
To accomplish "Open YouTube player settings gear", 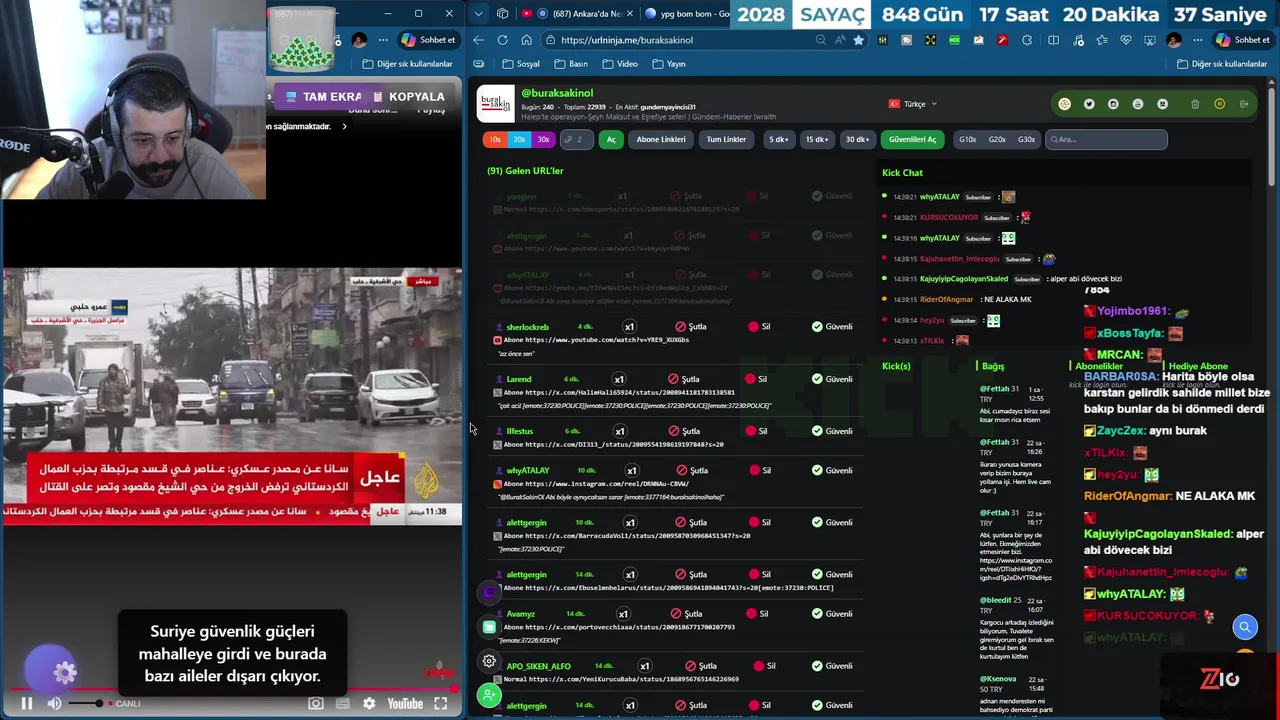I will point(369,704).
